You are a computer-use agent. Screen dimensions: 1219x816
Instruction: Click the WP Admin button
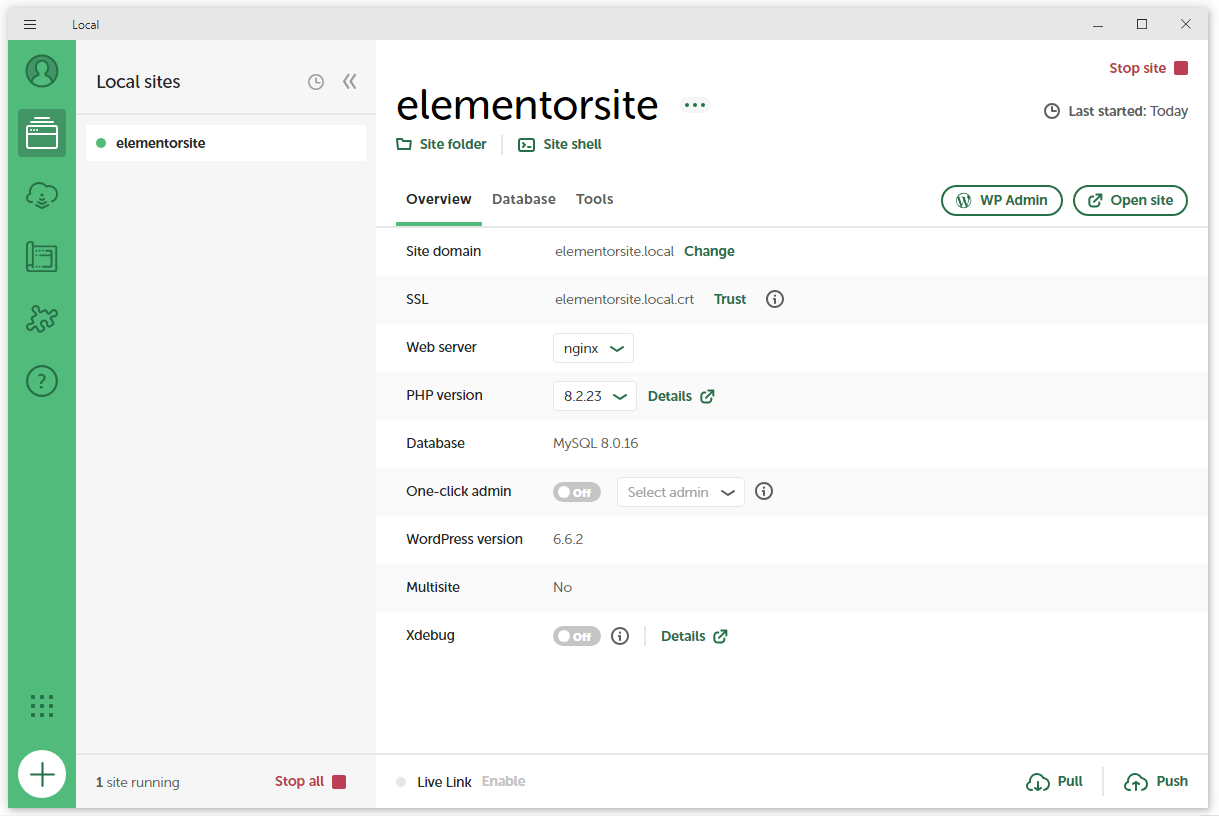[1001, 200]
